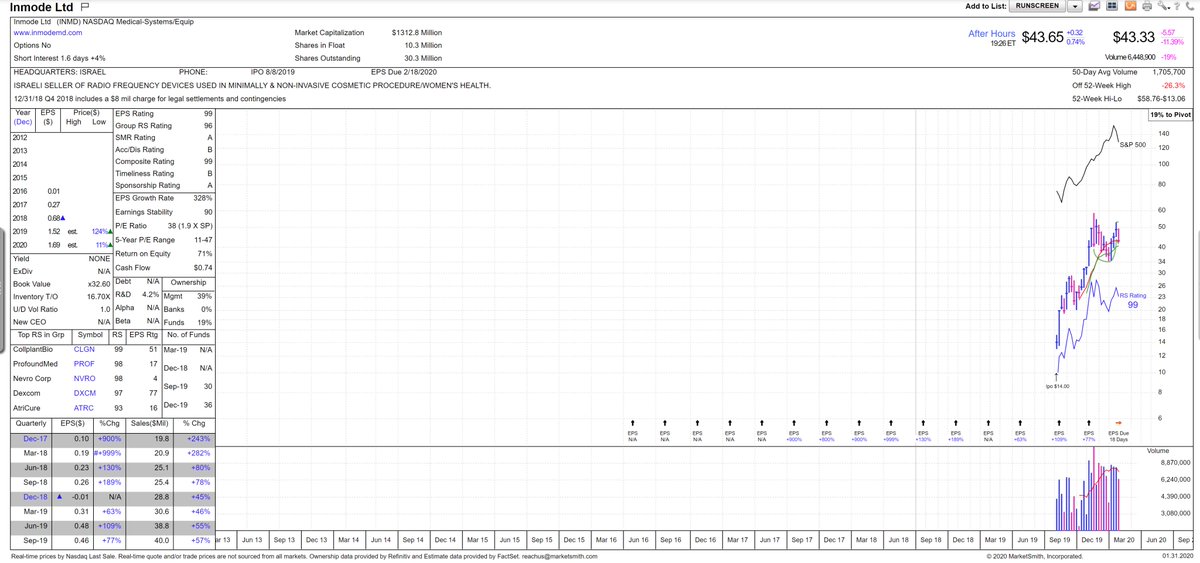Click the CollplantBio group row name
Image resolution: width=1200 pixels, height=563 pixels.
click(34, 349)
